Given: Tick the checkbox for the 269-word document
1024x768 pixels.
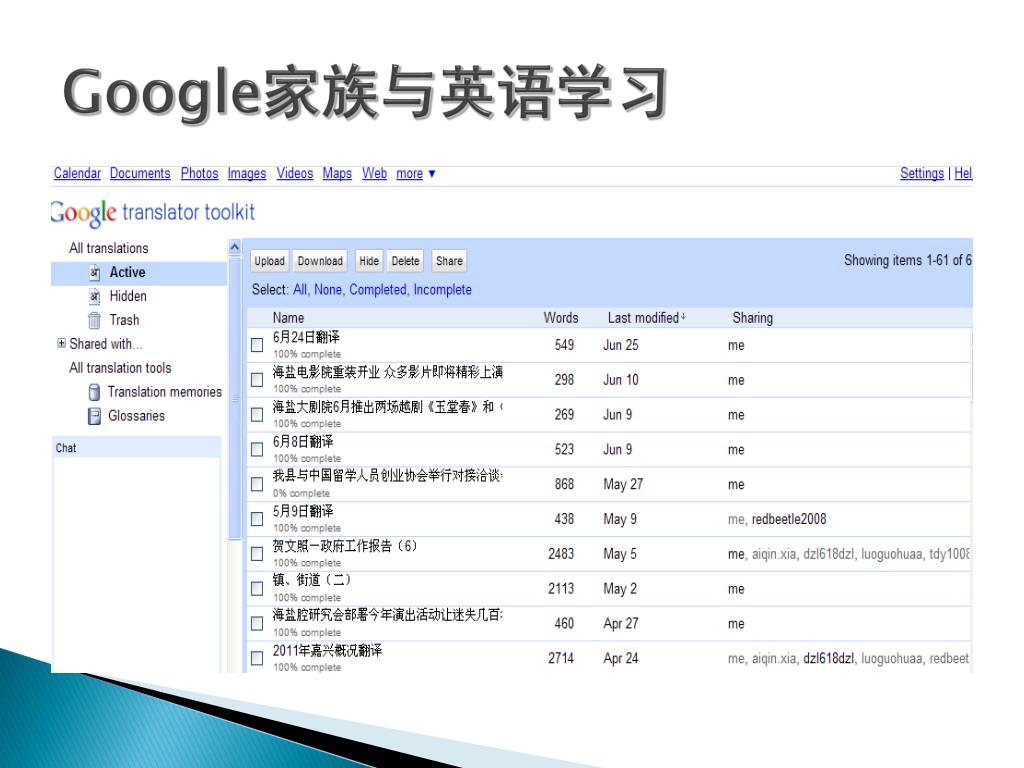Looking at the screenshot, I should click(257, 415).
